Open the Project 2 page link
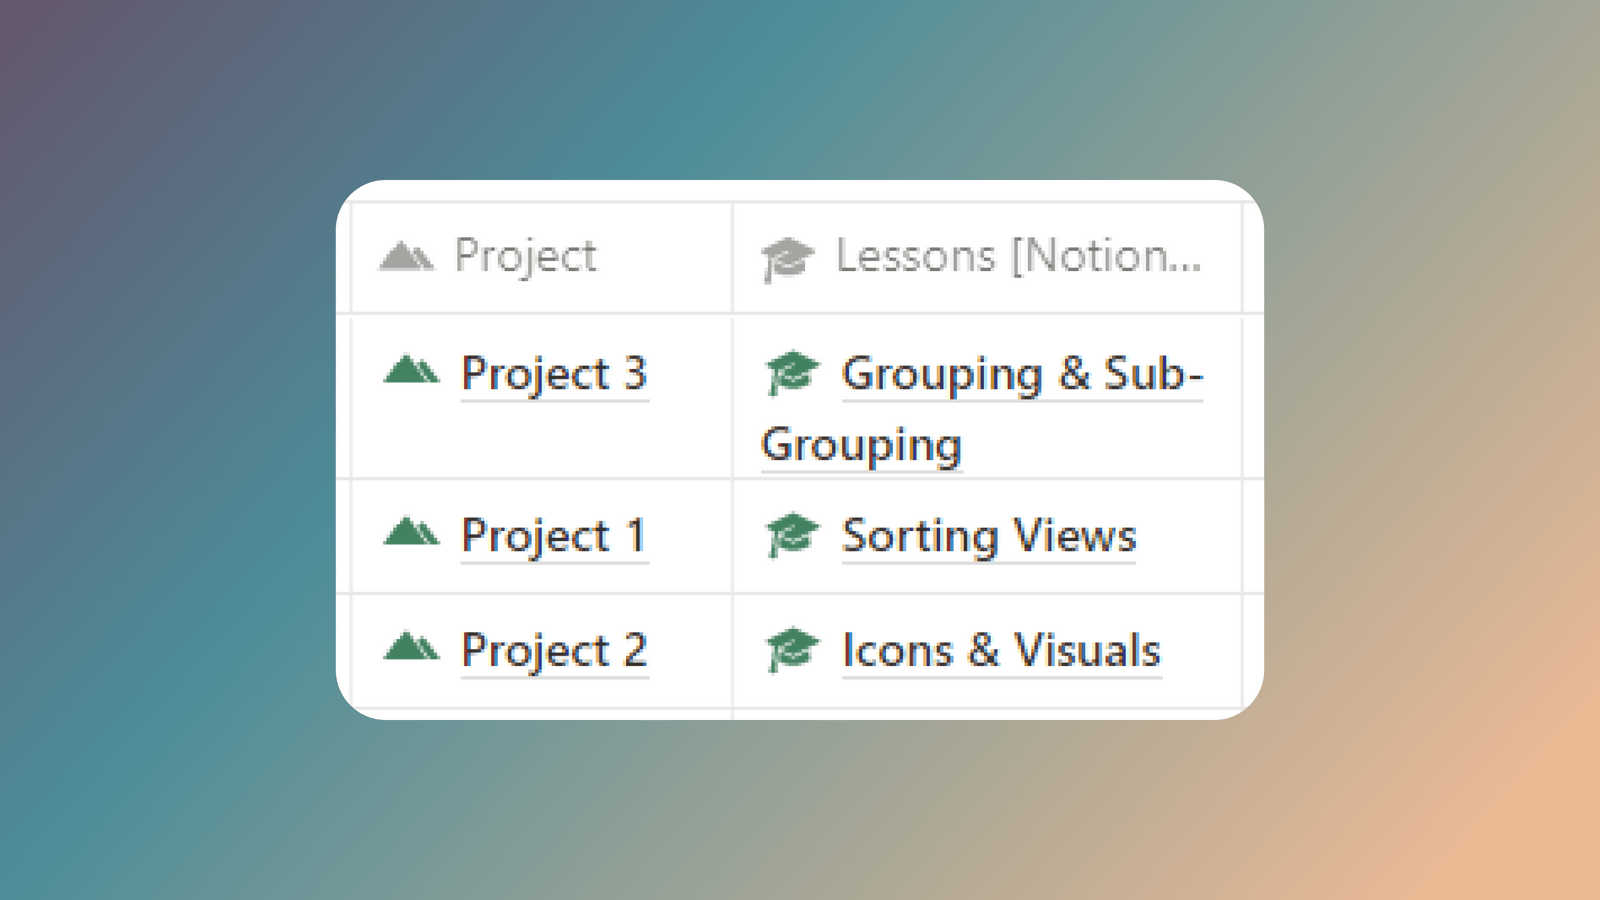This screenshot has height=900, width=1600. coord(555,649)
